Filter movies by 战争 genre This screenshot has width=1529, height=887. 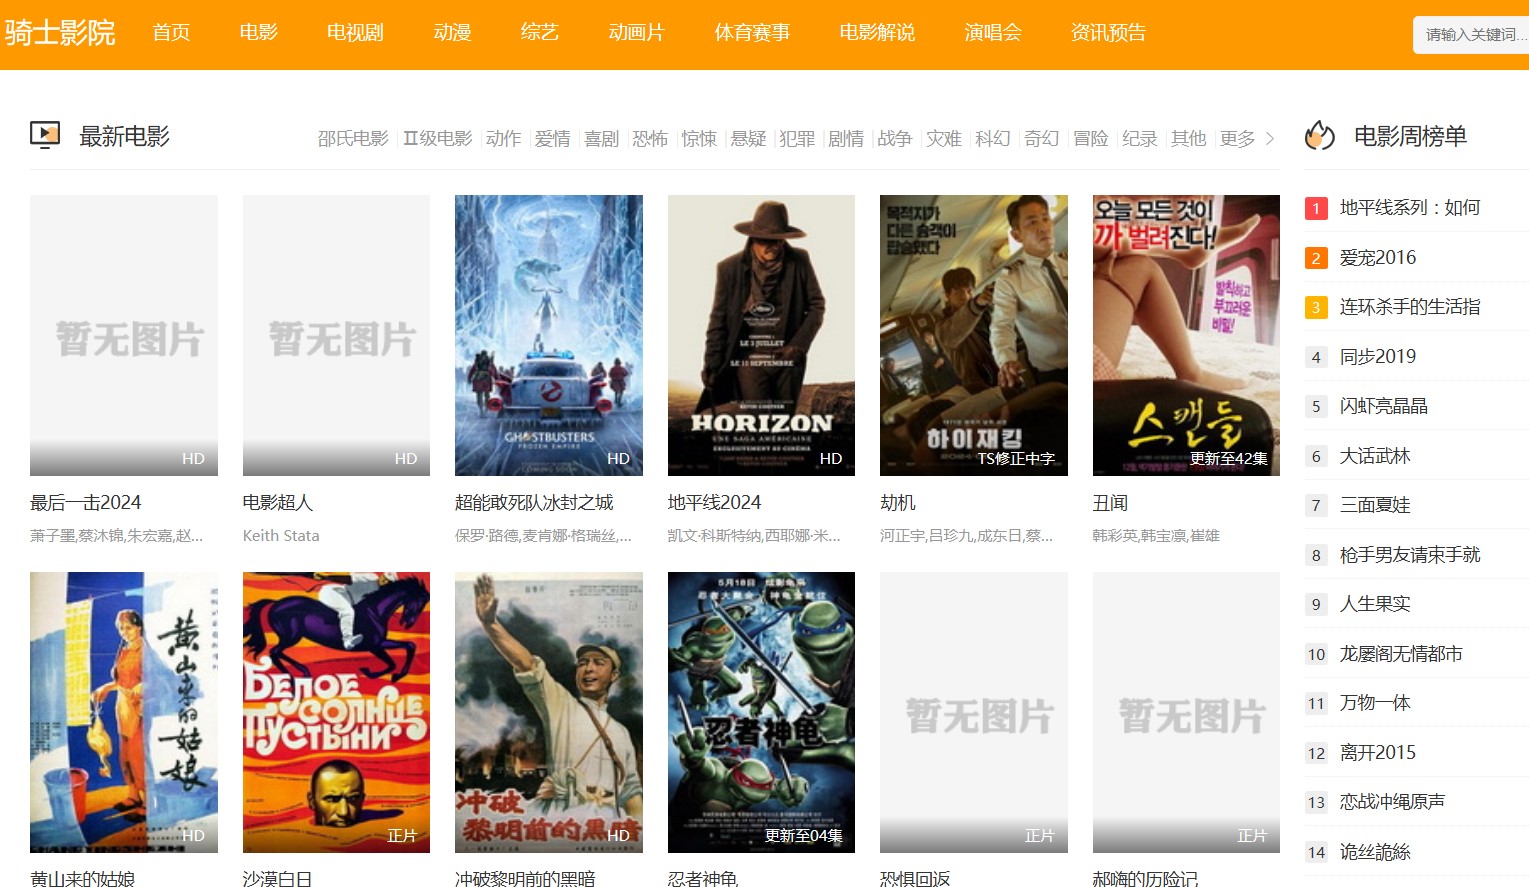point(895,138)
